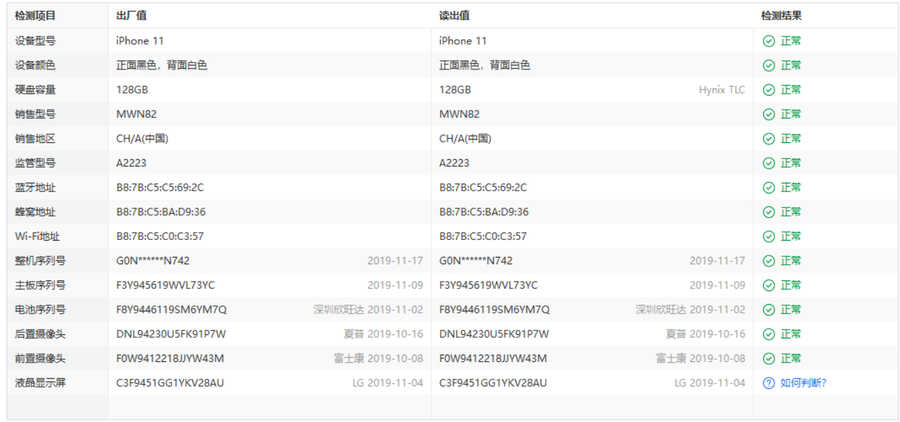The width and height of the screenshot is (900, 422).
Task: Select the 硬盘容量 row label
Action: point(36,90)
